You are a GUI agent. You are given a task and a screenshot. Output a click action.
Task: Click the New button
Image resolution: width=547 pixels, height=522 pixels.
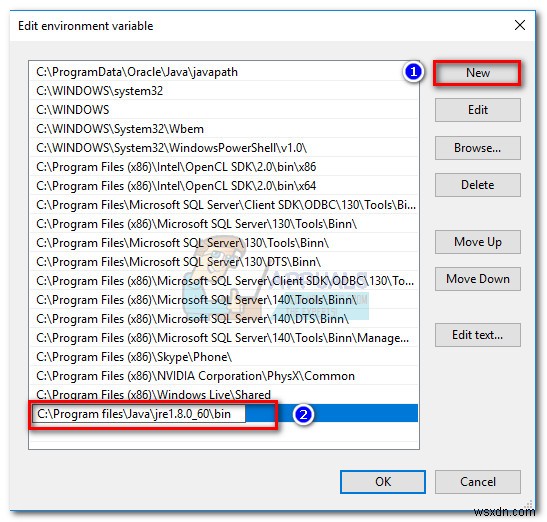pyautogui.click(x=478, y=73)
